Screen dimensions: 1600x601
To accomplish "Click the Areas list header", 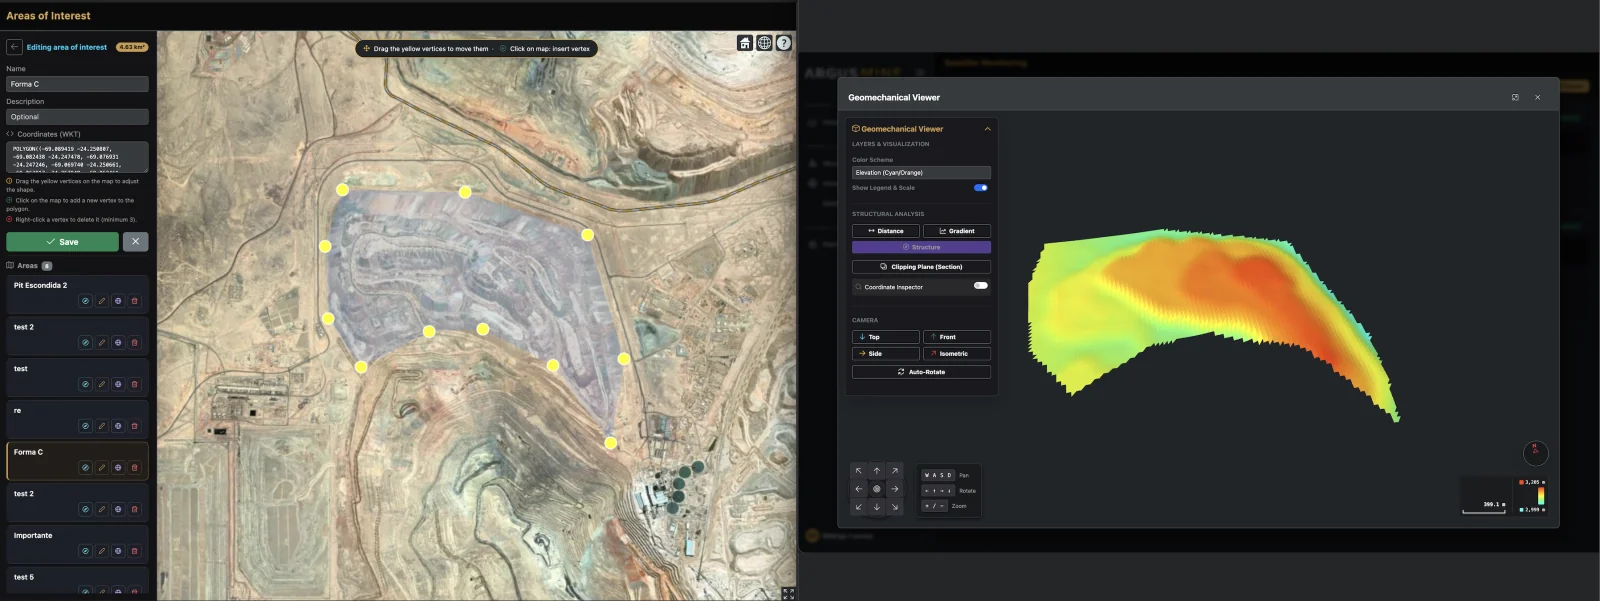I will click(29, 266).
